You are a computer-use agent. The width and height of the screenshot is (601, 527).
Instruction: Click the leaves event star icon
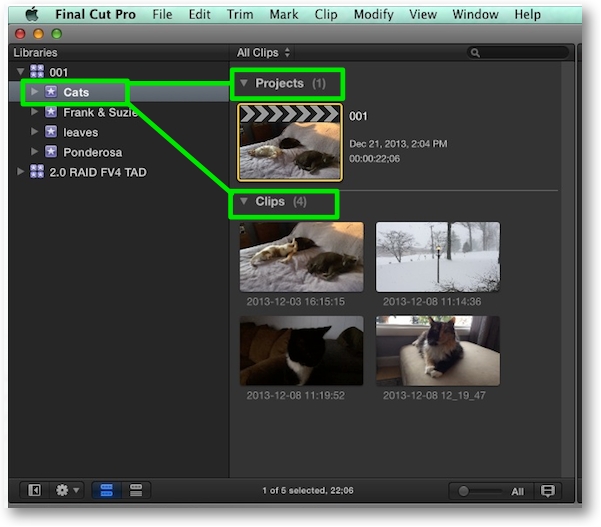[x=51, y=132]
